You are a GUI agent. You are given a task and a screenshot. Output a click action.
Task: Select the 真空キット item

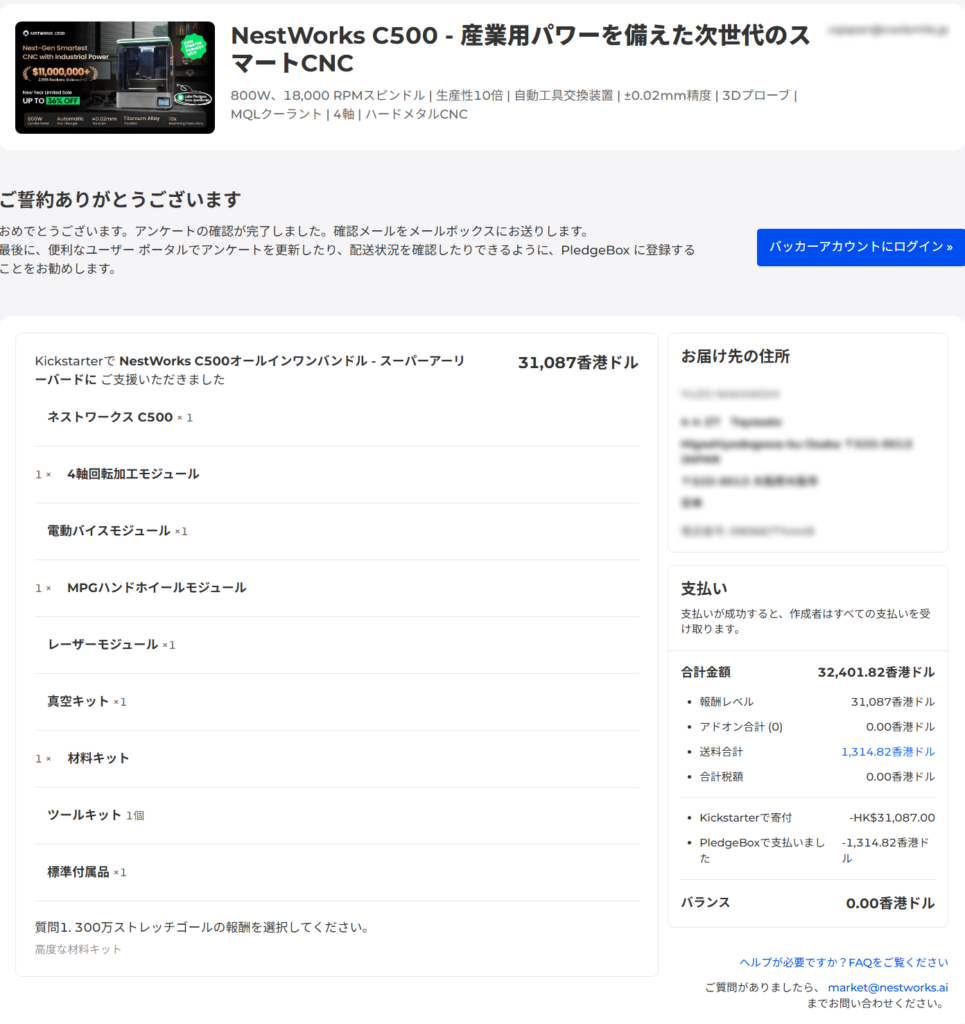pyautogui.click(x=79, y=702)
